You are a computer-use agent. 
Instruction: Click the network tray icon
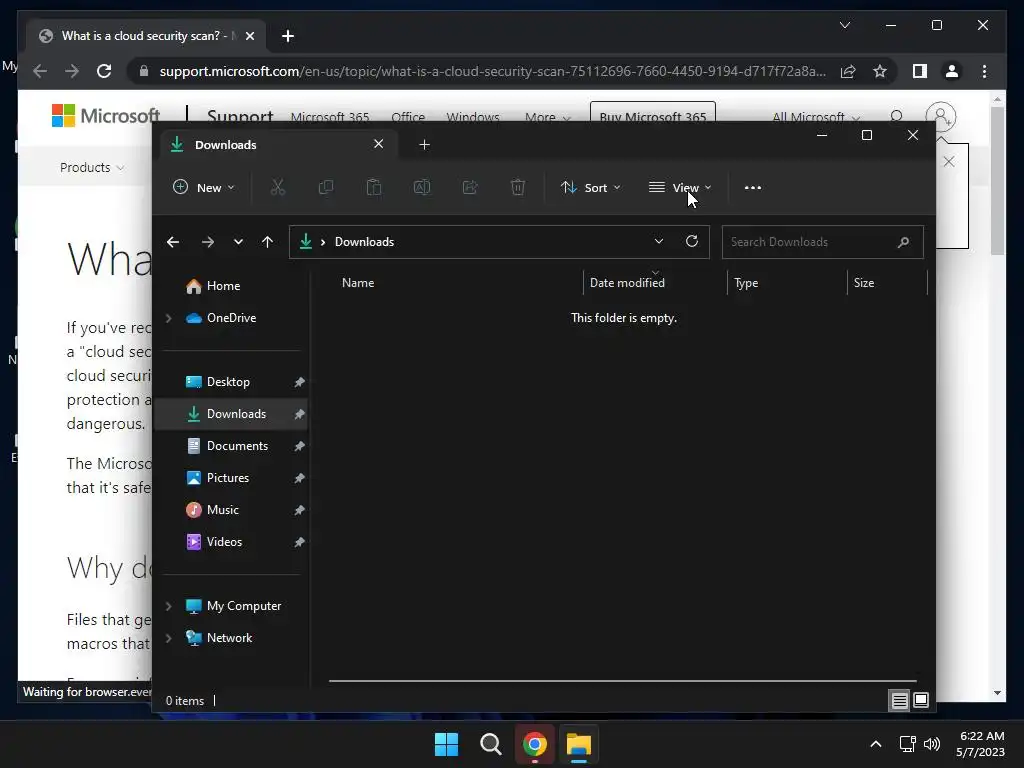tap(907, 744)
